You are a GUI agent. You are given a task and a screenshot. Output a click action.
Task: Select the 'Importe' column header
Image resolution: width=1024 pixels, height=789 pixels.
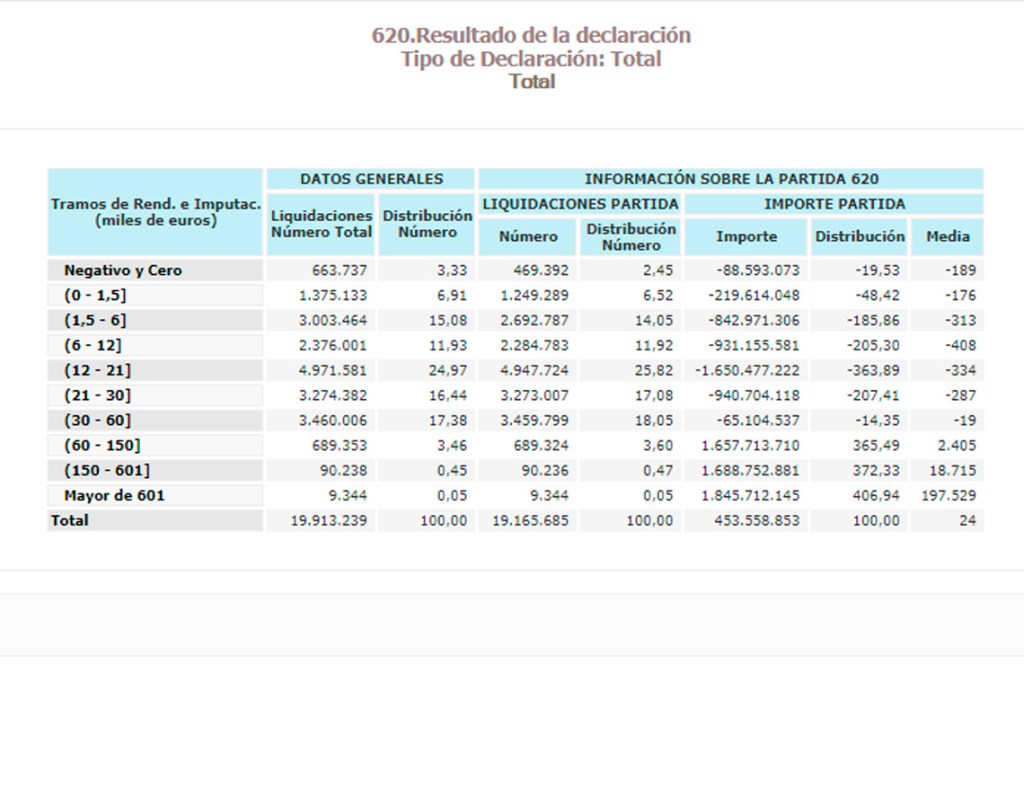[746, 237]
